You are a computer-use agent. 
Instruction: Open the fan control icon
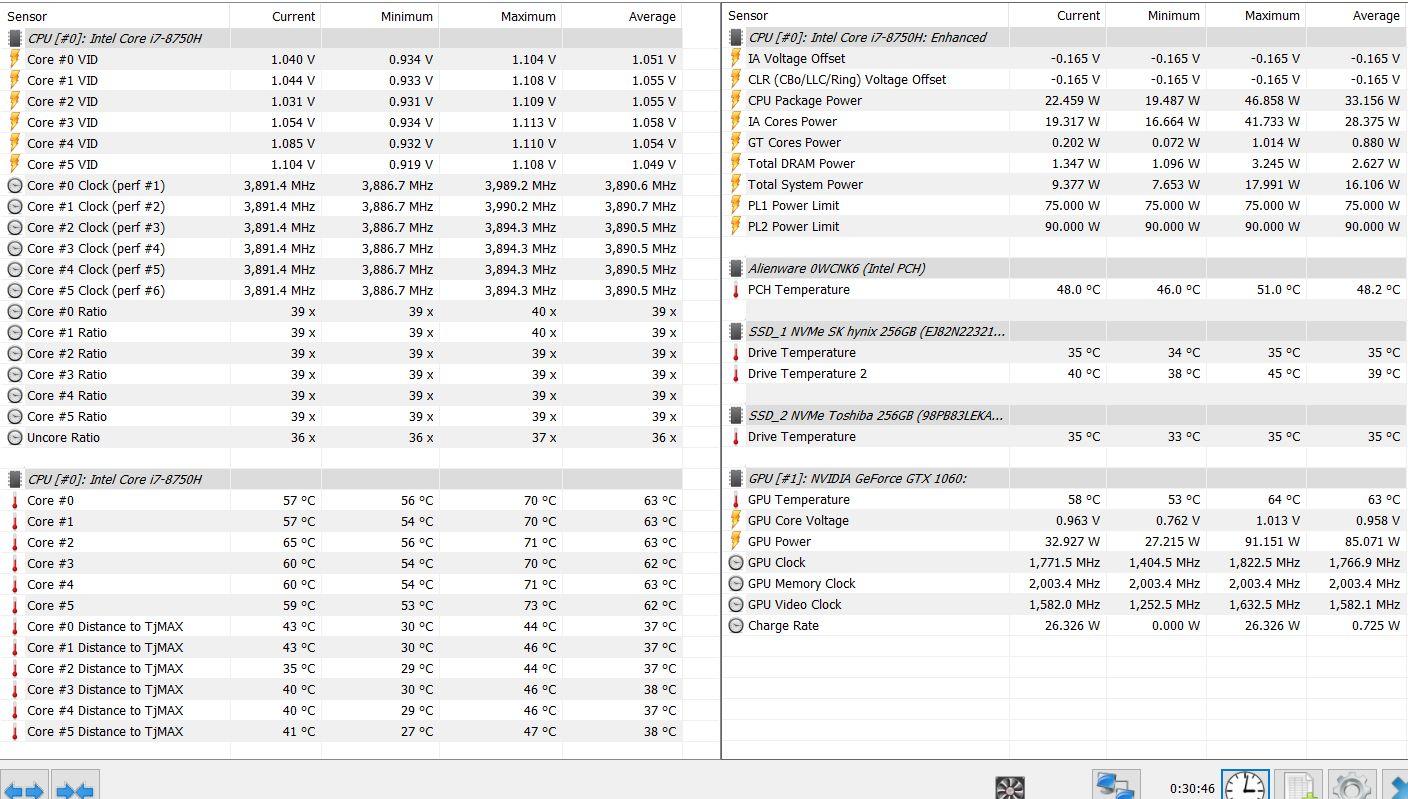(1010, 787)
